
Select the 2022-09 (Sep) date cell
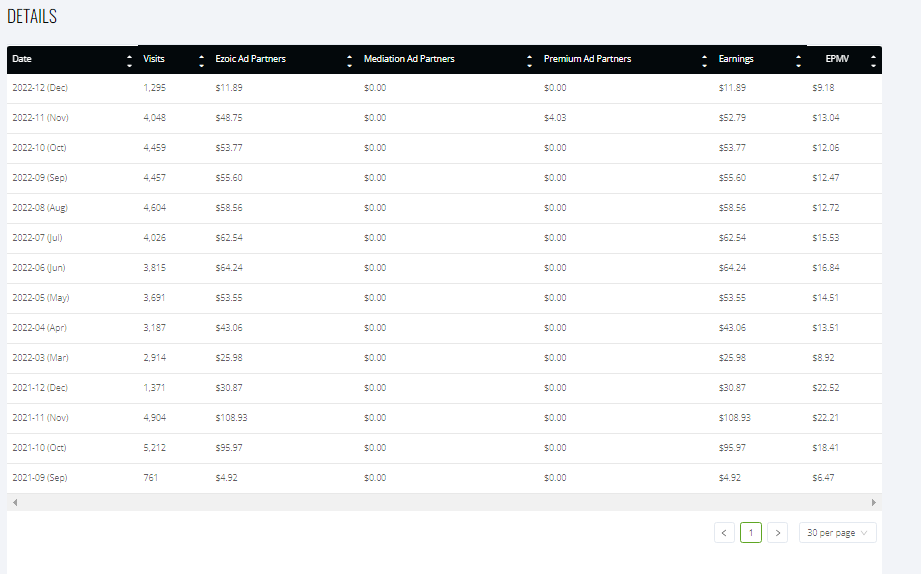(40, 177)
